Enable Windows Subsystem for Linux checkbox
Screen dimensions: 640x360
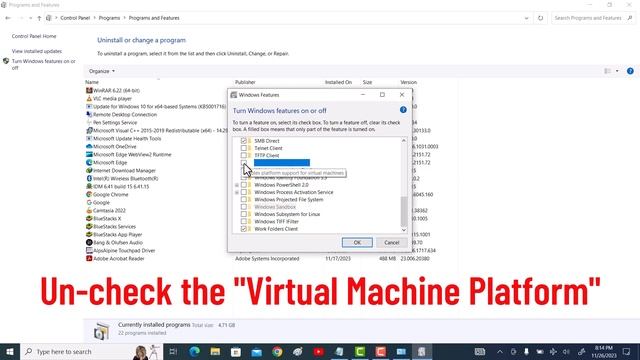[244, 214]
